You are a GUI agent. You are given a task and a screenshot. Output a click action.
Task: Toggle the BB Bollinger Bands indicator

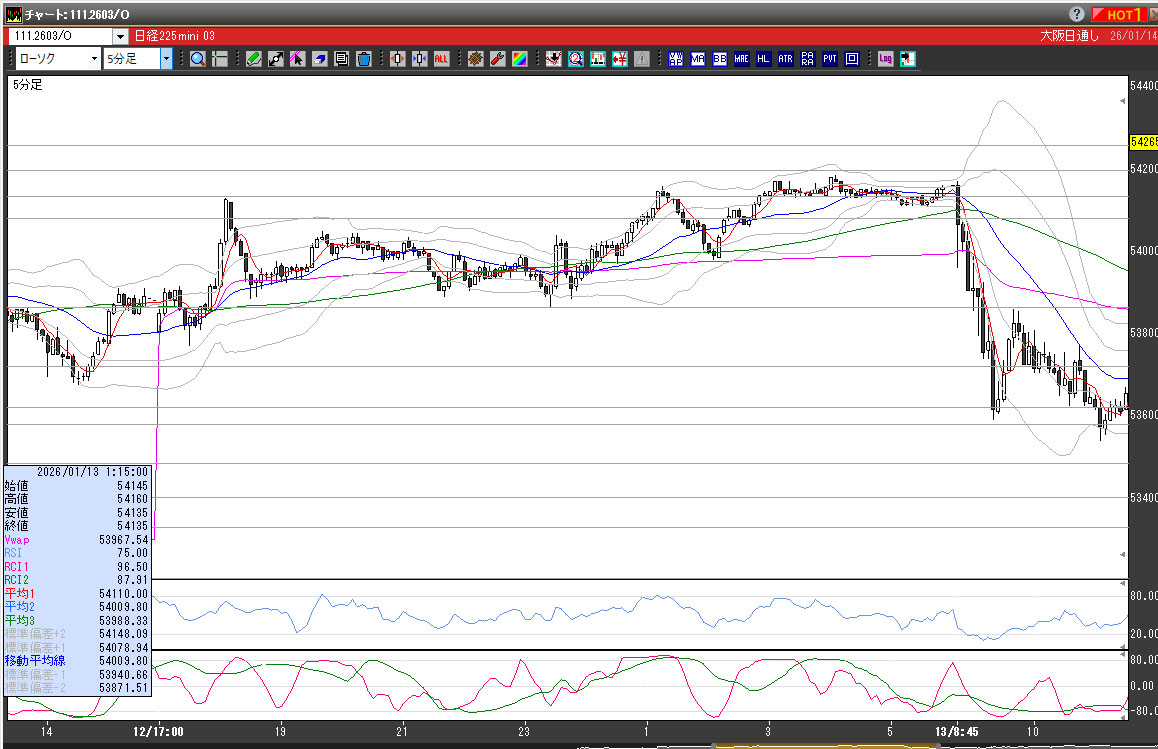720,59
